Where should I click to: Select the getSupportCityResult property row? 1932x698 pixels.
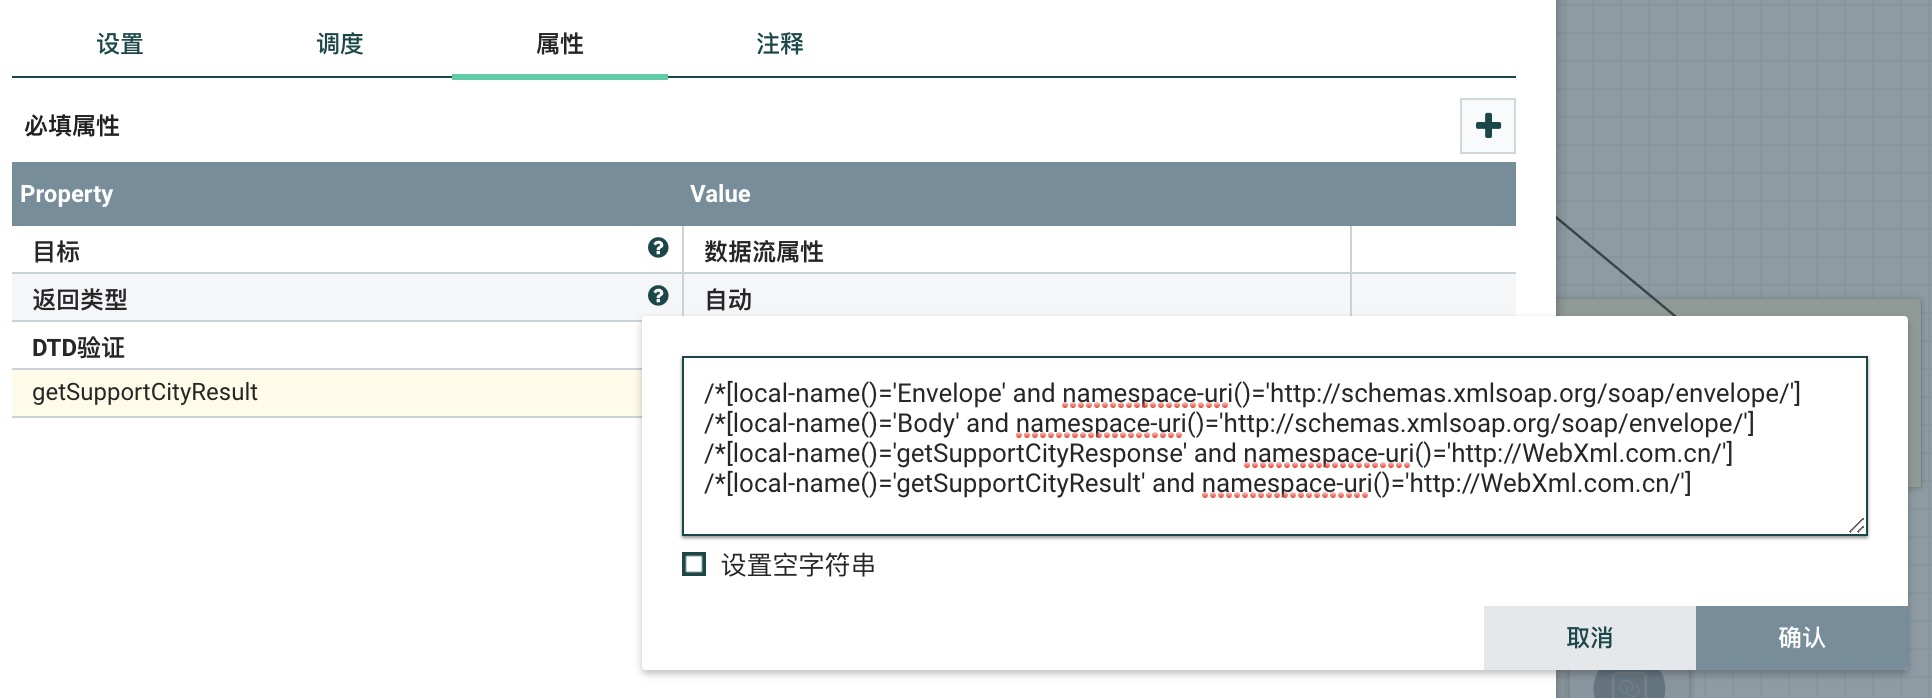tap(145, 393)
